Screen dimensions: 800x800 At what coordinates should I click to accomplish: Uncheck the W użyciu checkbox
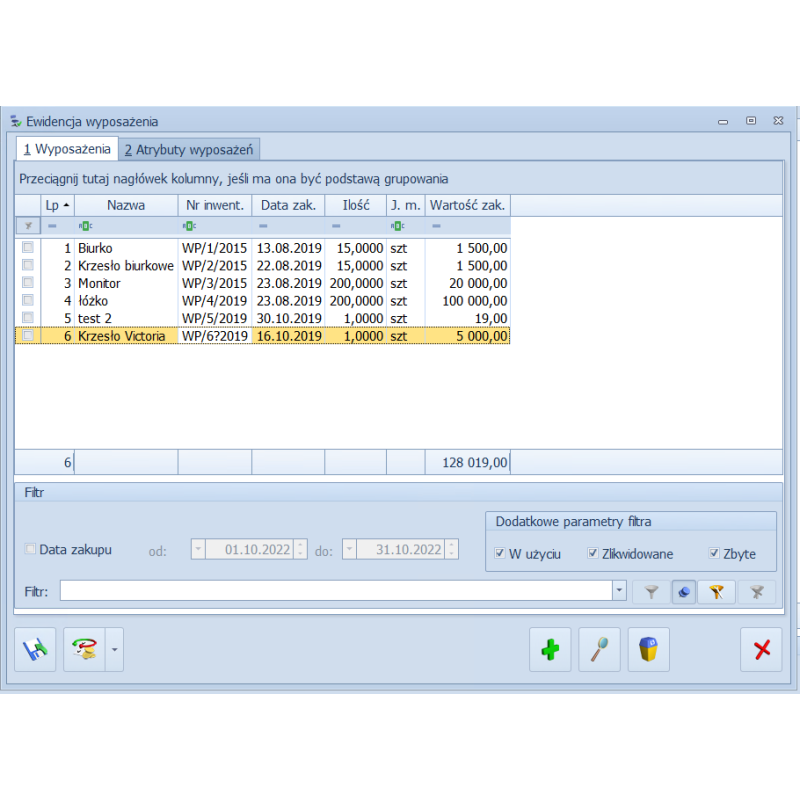click(500, 554)
